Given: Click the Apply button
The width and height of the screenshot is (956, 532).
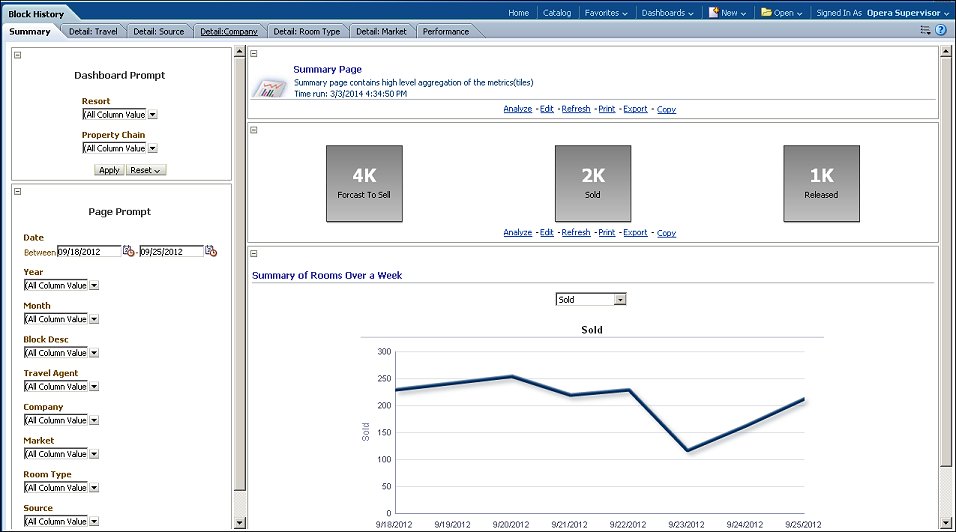Looking at the screenshot, I should (109, 170).
